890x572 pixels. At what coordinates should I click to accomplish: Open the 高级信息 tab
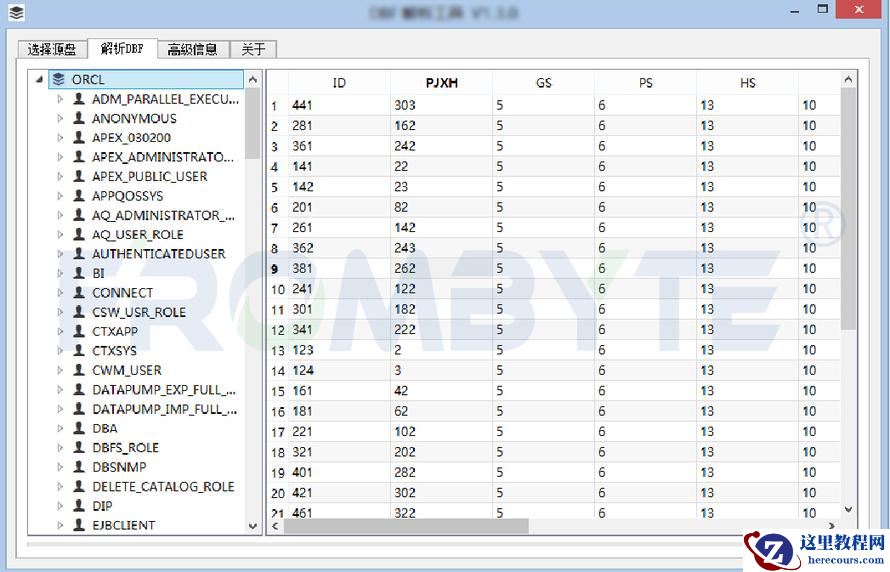[x=193, y=49]
